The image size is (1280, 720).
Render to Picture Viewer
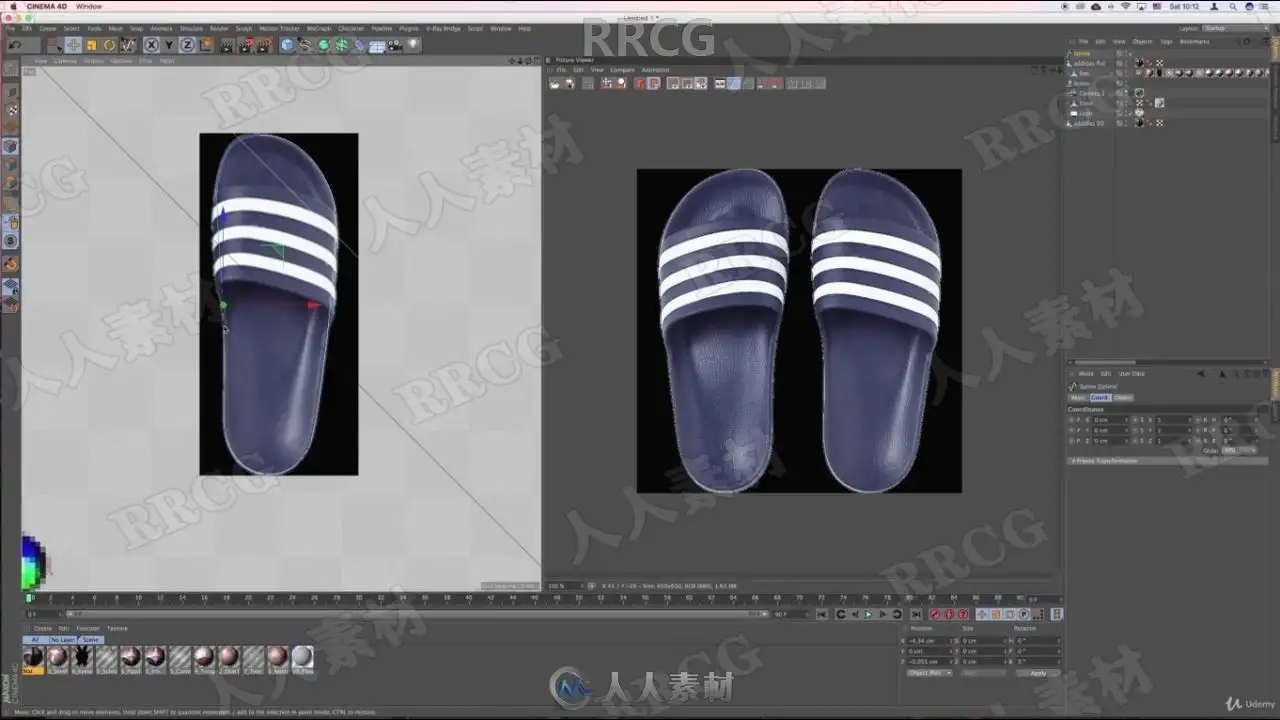[x=246, y=45]
